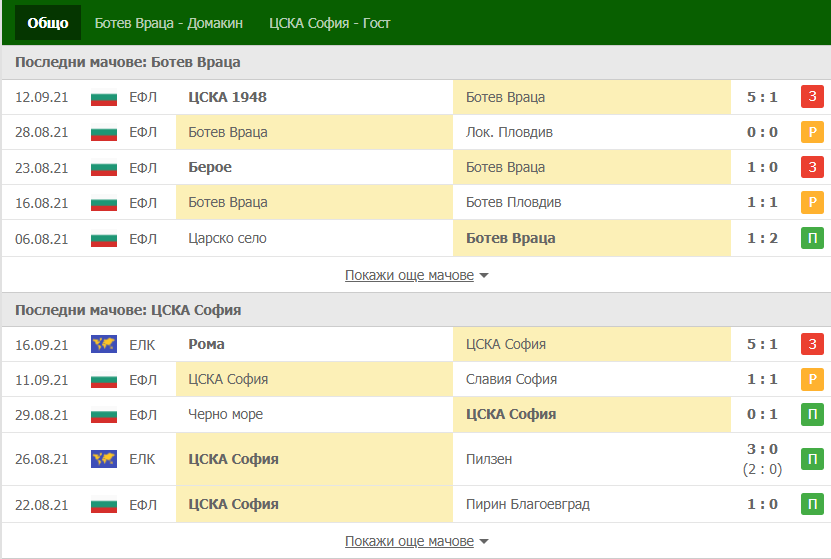
Task: Click score 1 : 1 against Ботев Пловдив
Action: [x=762, y=202]
